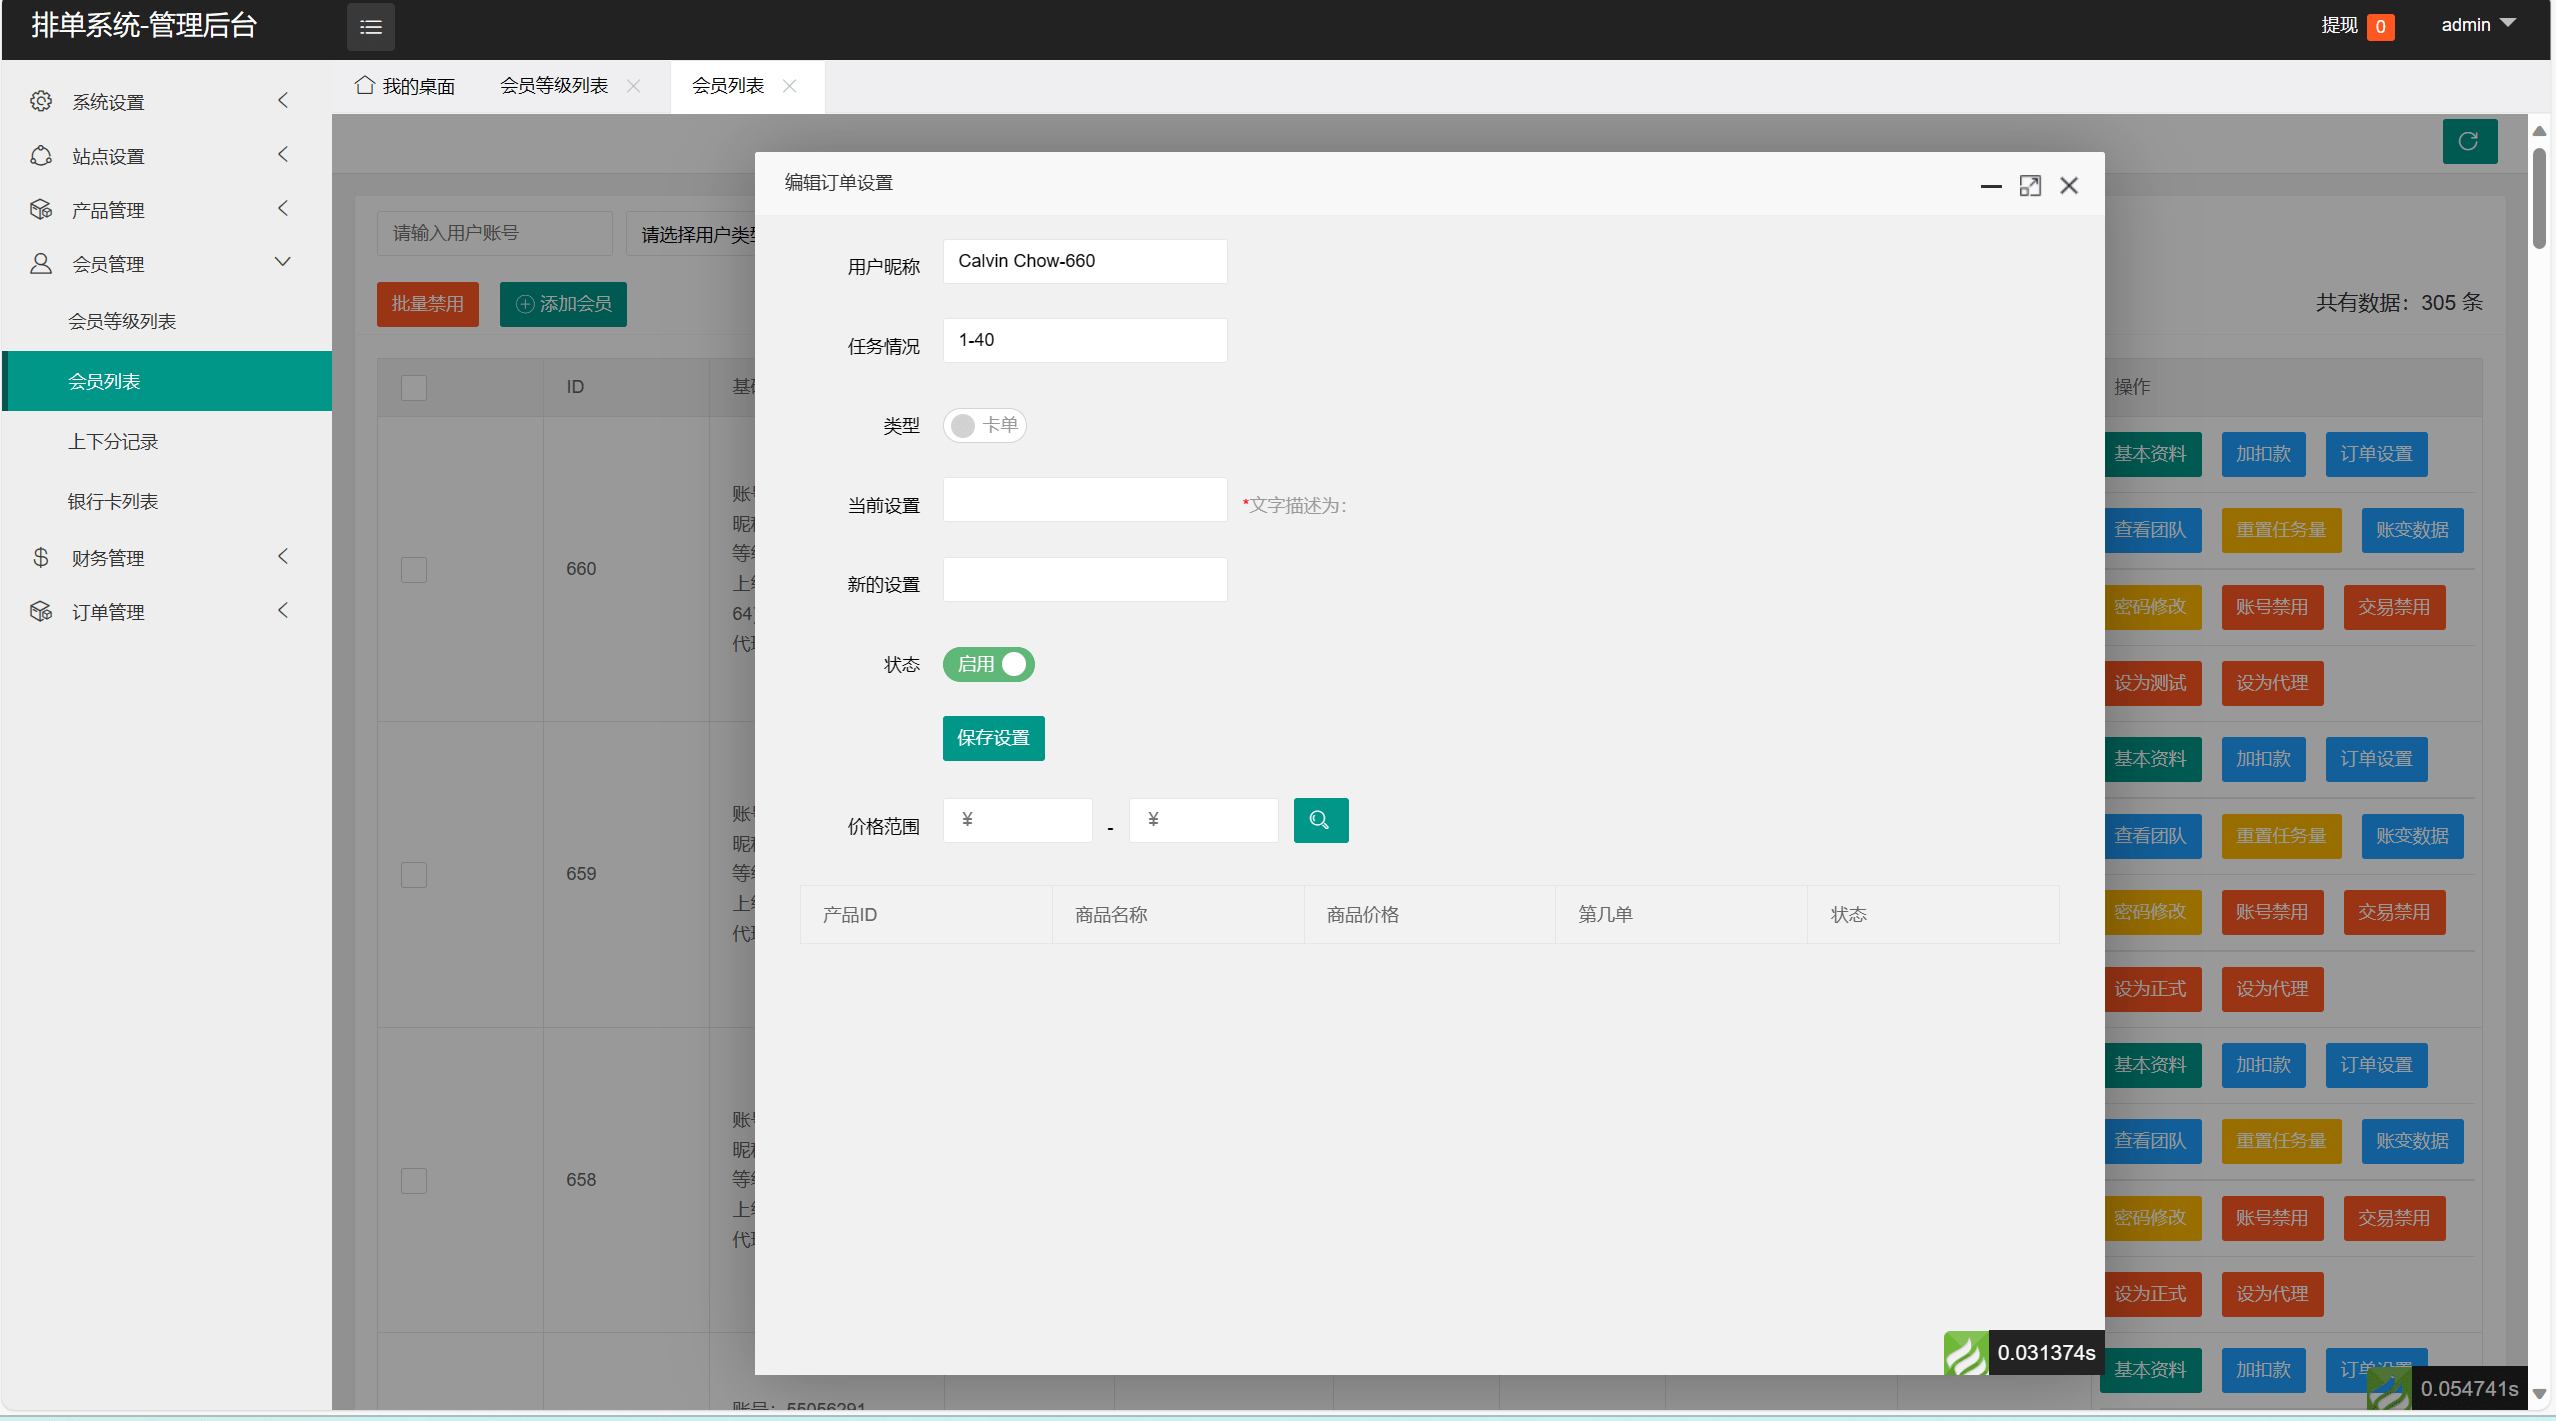The image size is (2556, 1421).
Task: Click the 系统设置 gear icon
Action: pos(41,101)
